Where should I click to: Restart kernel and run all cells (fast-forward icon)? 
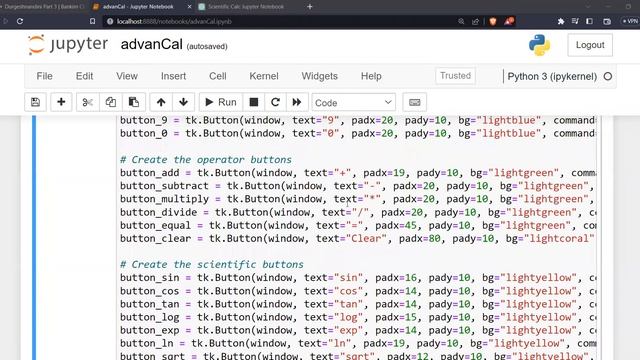pos(297,102)
